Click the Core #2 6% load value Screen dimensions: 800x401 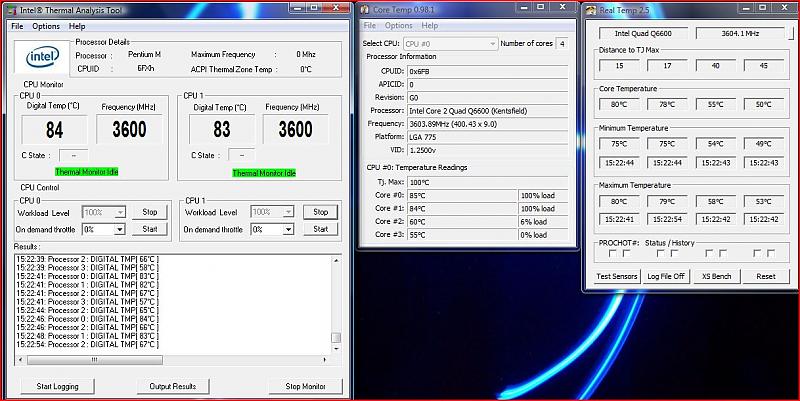[543, 222]
